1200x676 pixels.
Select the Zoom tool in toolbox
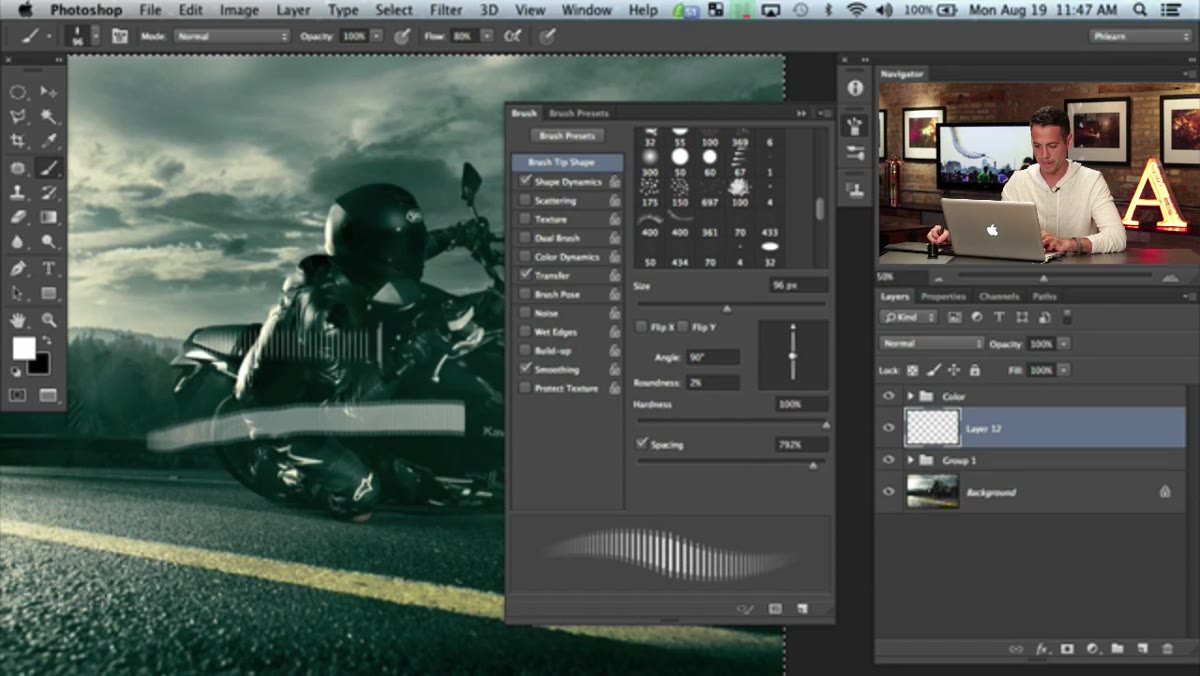pos(48,320)
